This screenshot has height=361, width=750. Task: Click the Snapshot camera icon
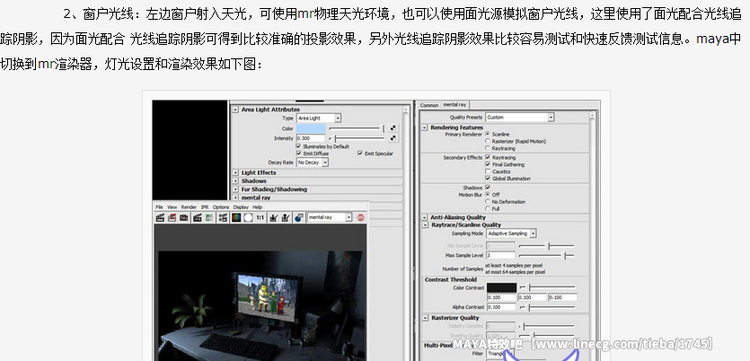coord(184,218)
